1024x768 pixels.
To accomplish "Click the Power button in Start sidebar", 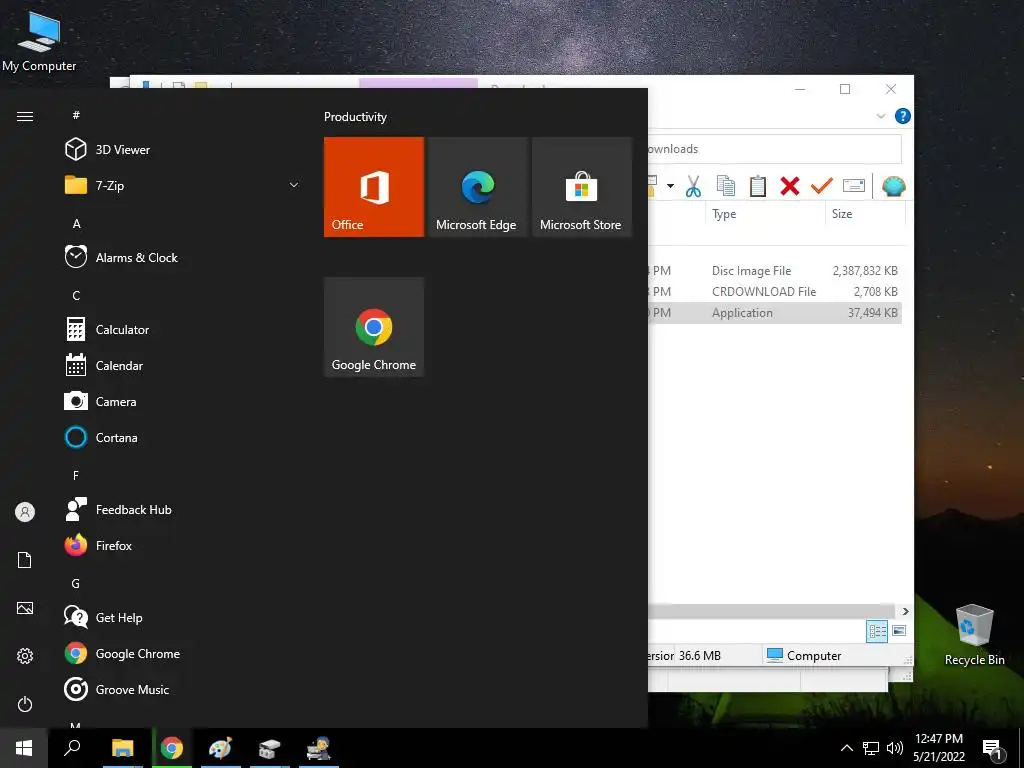I will point(25,704).
